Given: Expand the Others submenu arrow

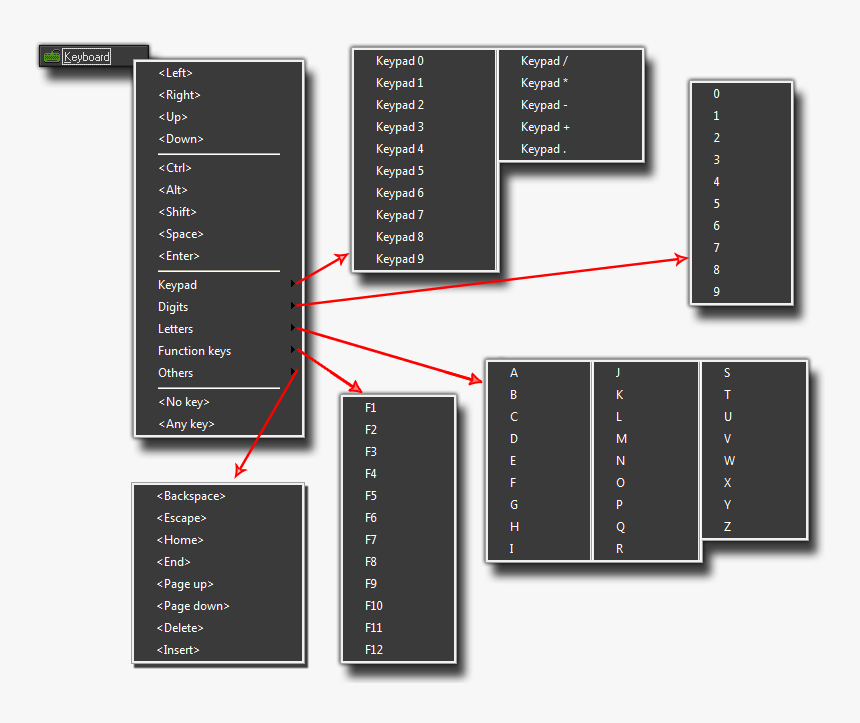Looking at the screenshot, I should pos(292,372).
